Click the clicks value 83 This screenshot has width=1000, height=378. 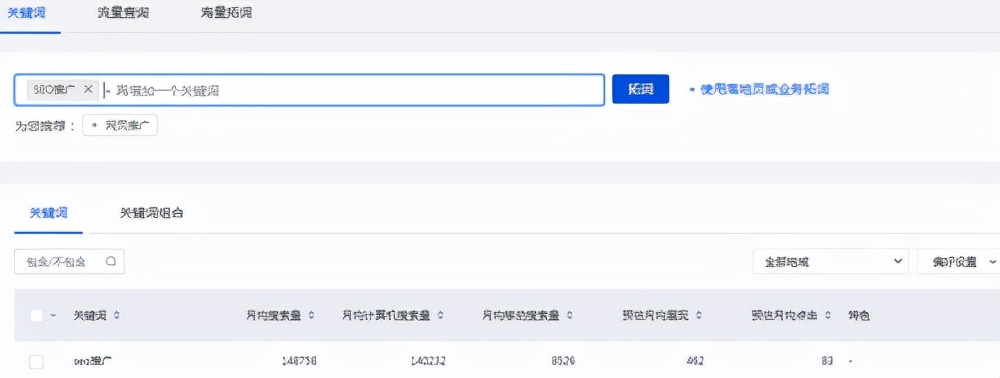click(x=827, y=362)
